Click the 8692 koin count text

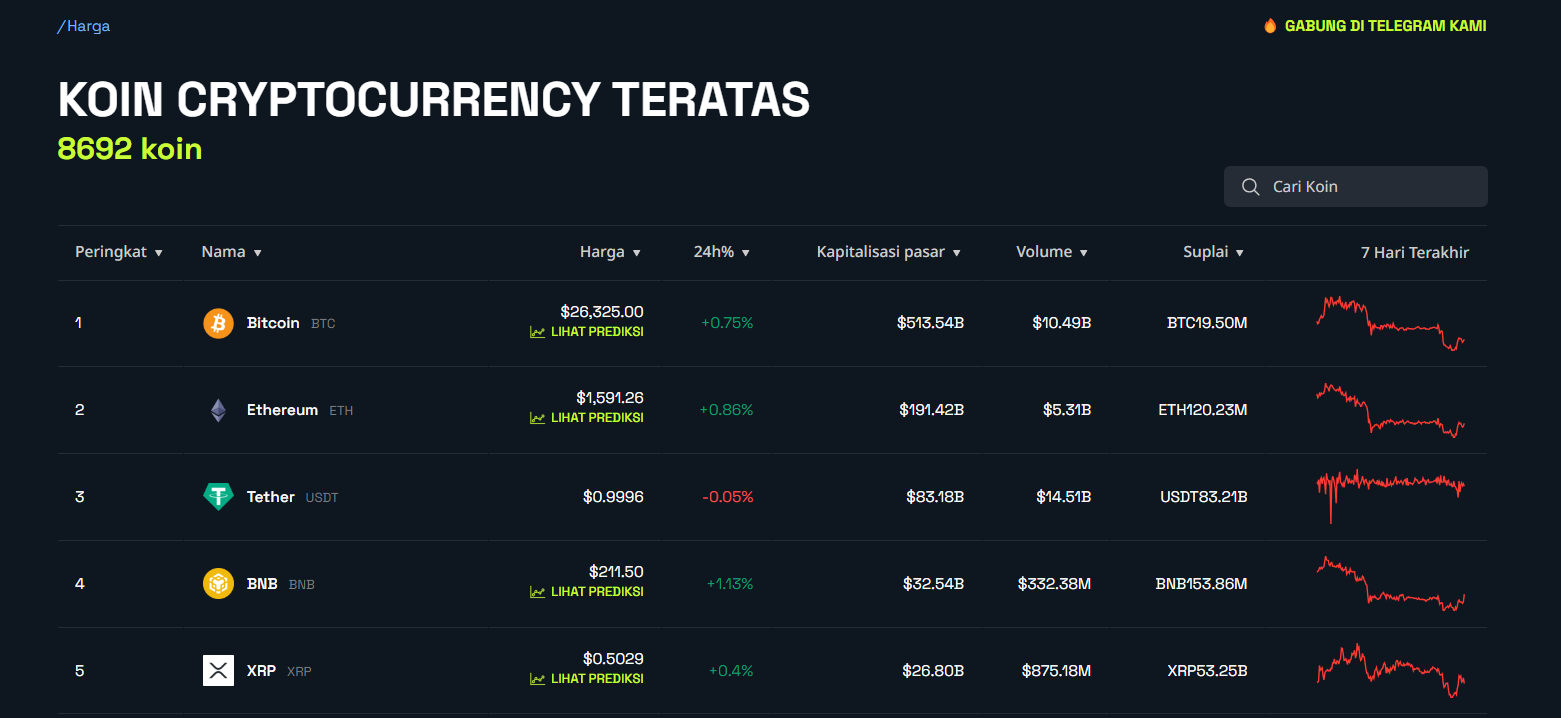(x=130, y=149)
